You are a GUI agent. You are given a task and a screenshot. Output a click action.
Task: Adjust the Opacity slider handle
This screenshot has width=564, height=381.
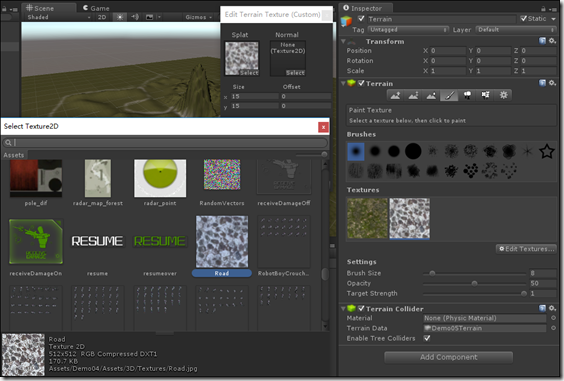coord(474,284)
